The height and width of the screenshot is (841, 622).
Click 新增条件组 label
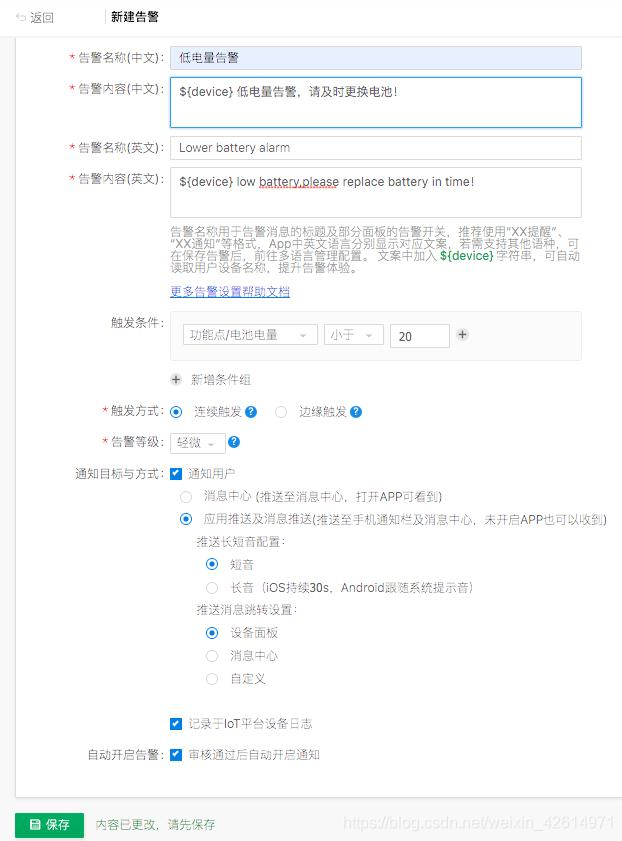(x=221, y=380)
